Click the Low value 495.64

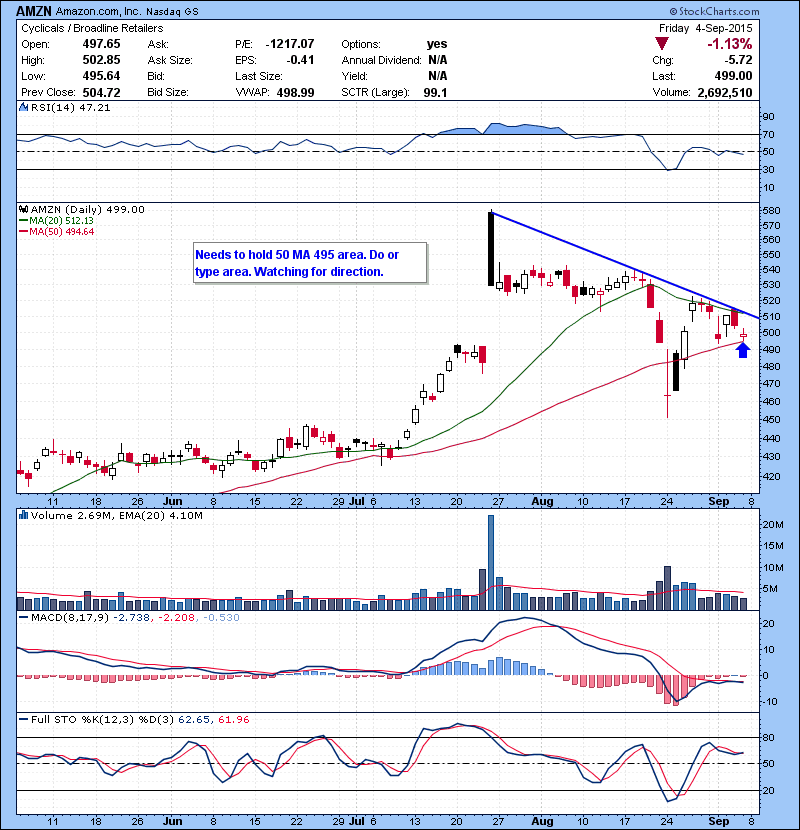(x=101, y=76)
